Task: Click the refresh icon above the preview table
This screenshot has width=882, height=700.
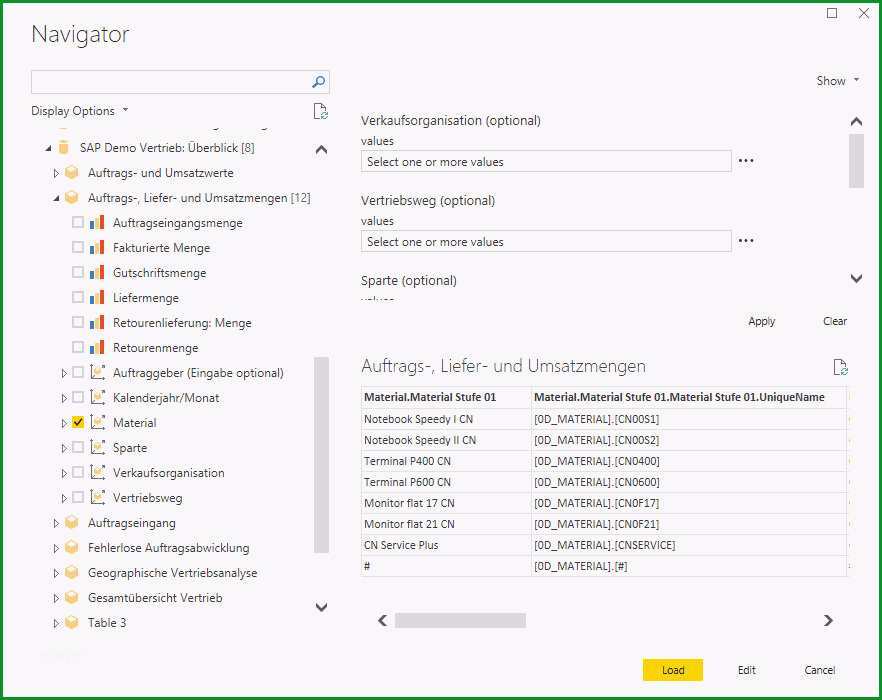Action: pos(840,367)
